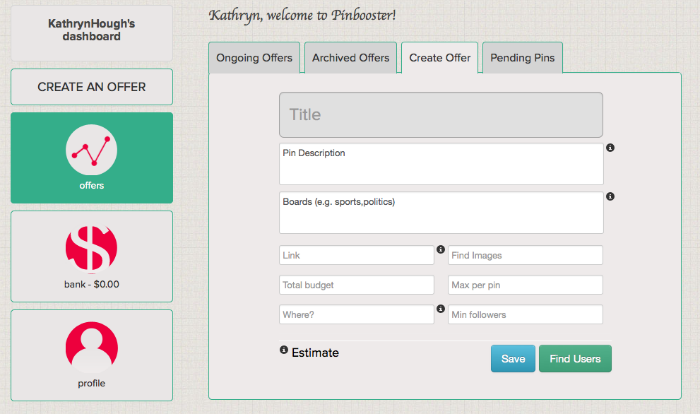The image size is (700, 414).
Task: Click the blue Save button
Action: click(513, 359)
